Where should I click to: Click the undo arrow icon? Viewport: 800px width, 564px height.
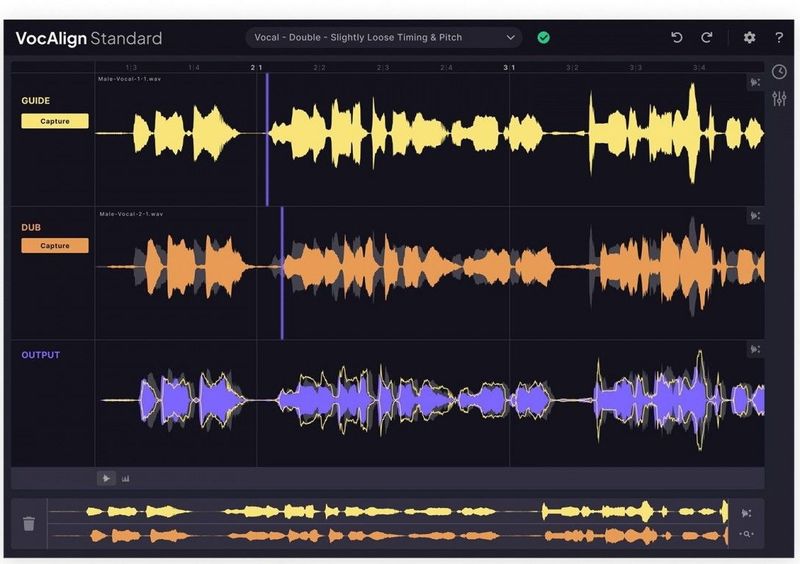click(x=677, y=37)
